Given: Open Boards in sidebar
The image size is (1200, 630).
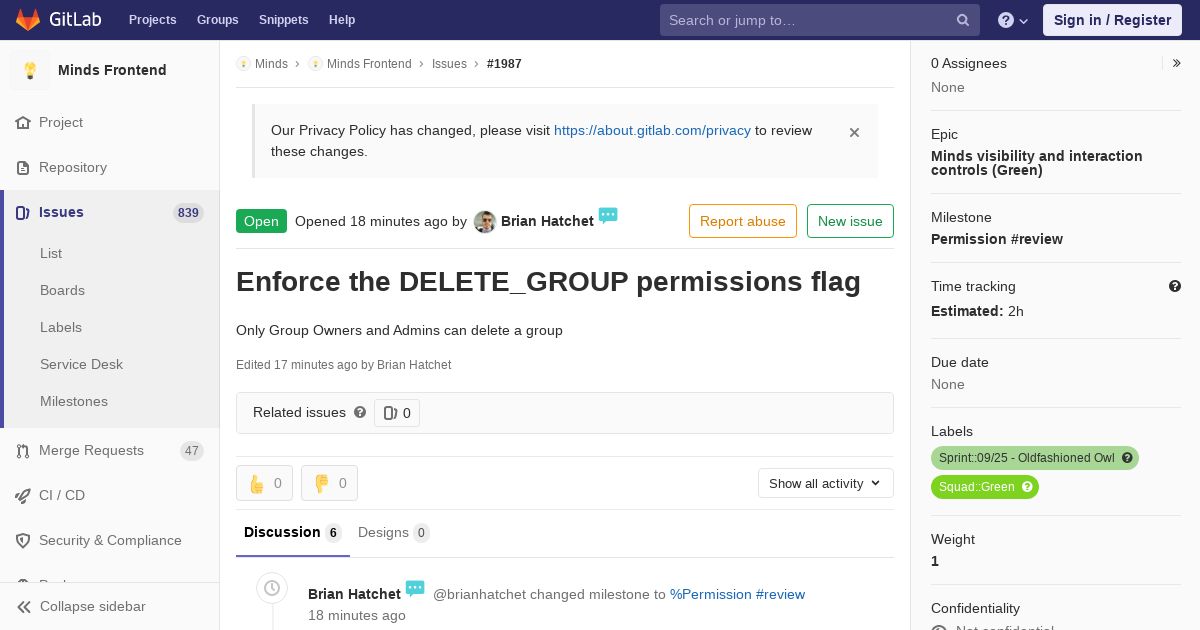Looking at the screenshot, I should [x=62, y=290].
